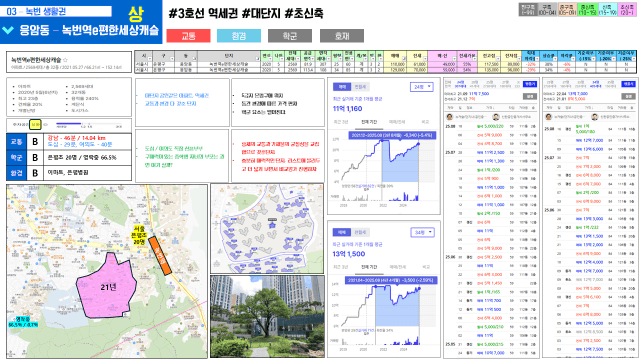
Task: Click the filter arrow in 단지 column header
Action: coord(257,59)
